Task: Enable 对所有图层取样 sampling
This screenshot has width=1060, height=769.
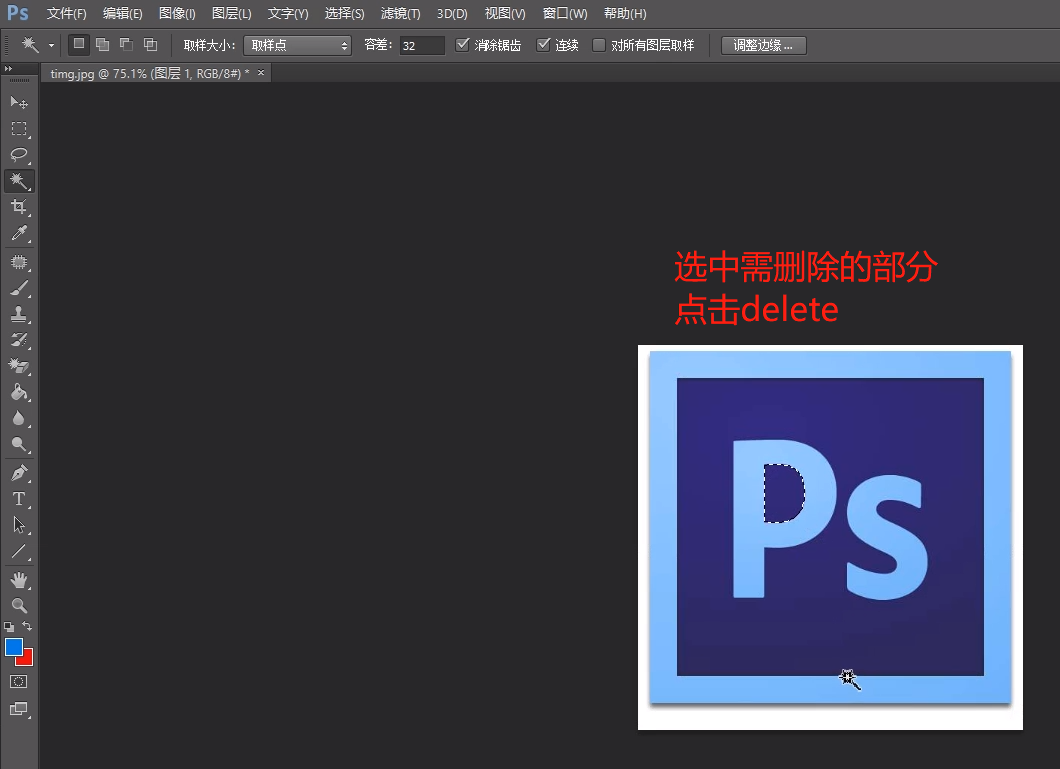Action: point(597,44)
